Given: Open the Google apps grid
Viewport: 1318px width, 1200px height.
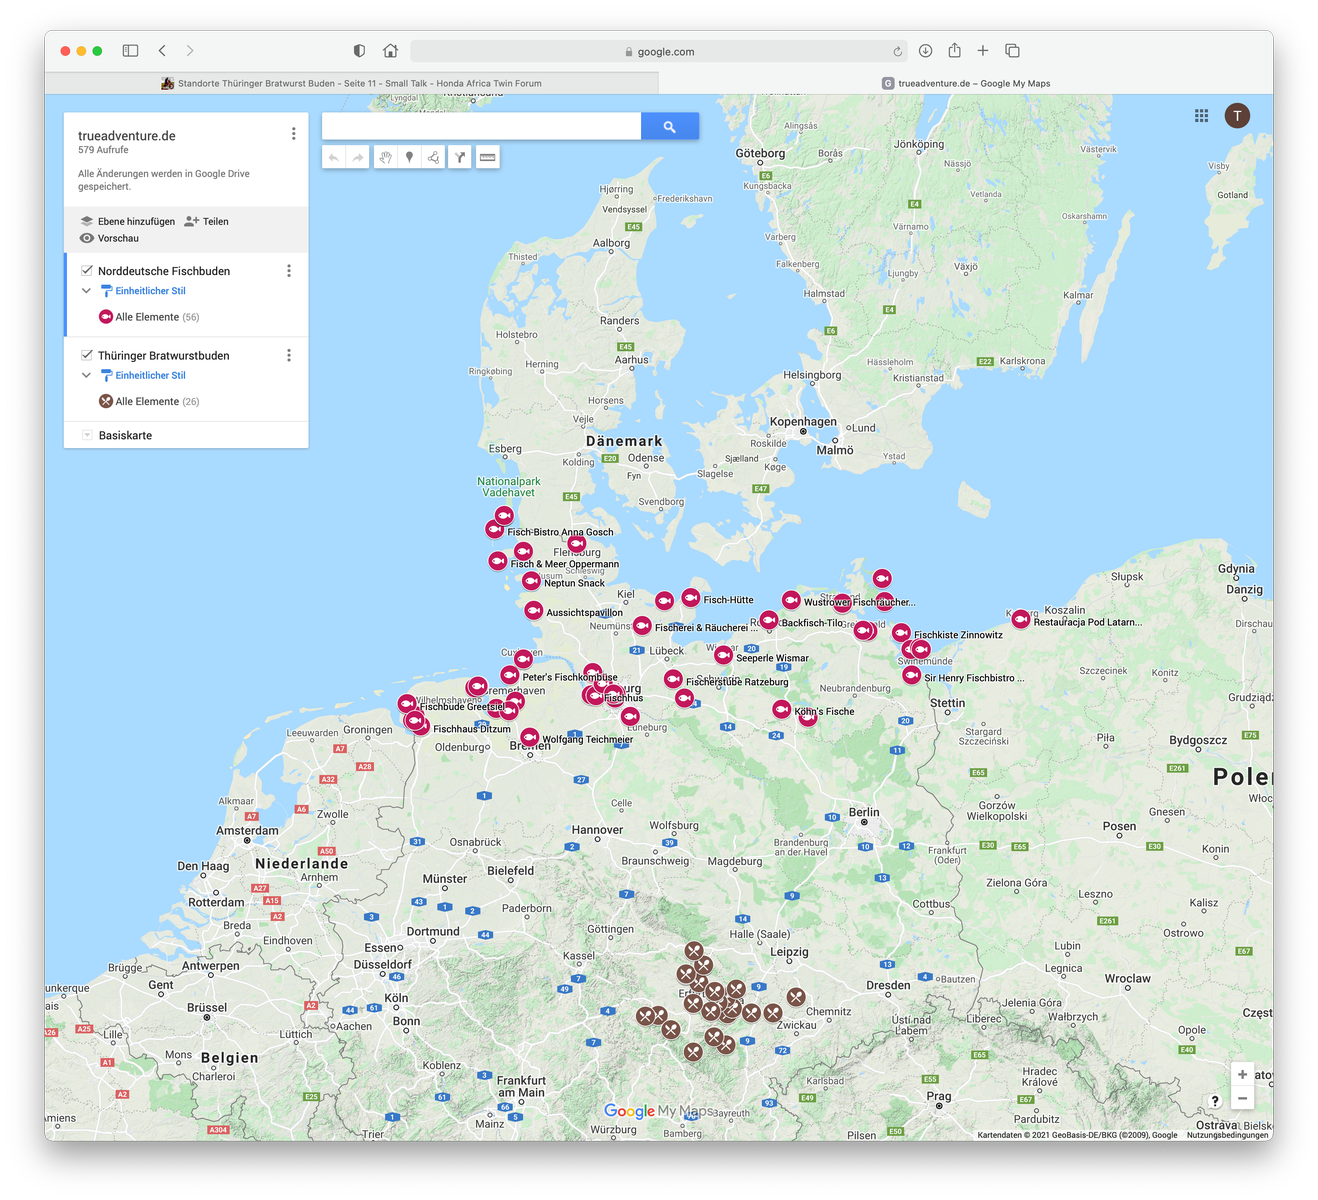Looking at the screenshot, I should (x=1201, y=116).
